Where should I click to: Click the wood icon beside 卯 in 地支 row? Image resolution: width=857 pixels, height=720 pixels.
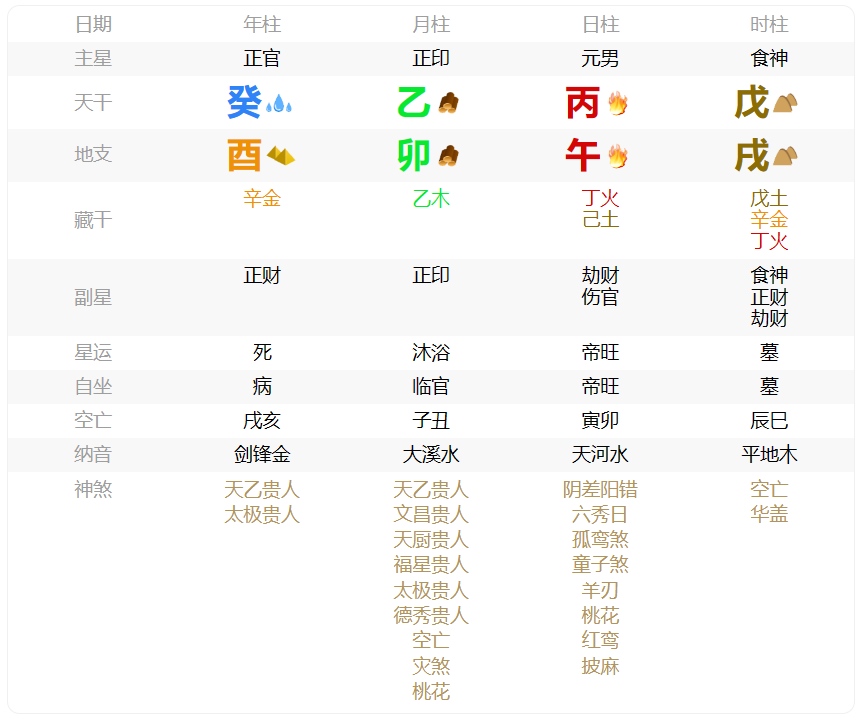tap(448, 156)
